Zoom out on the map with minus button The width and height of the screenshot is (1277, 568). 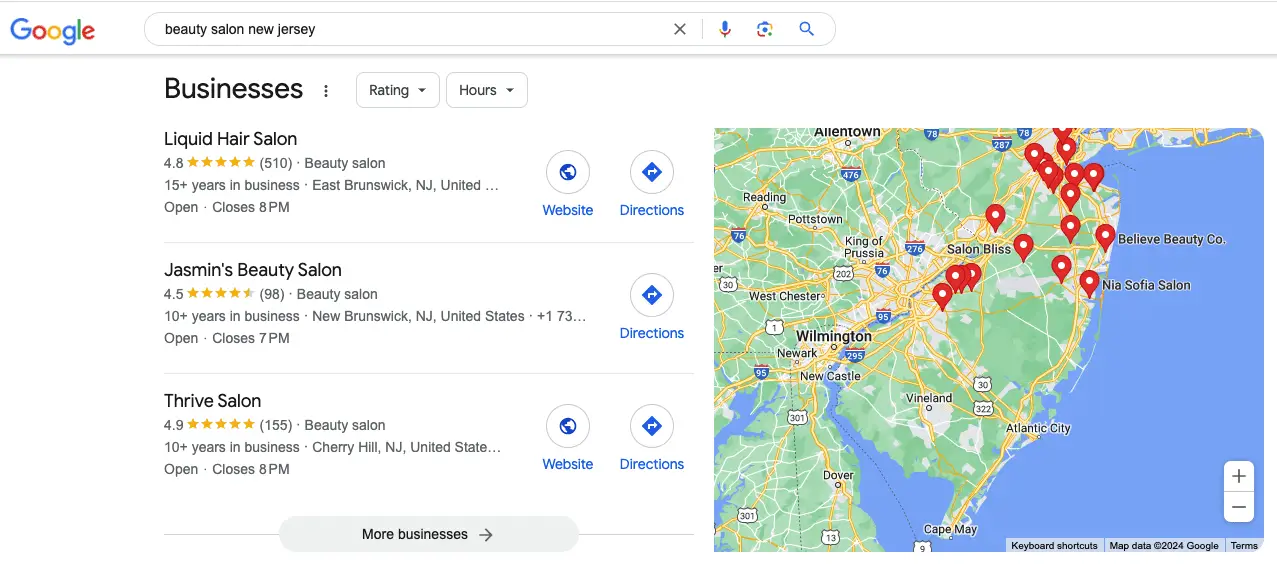[1239, 507]
